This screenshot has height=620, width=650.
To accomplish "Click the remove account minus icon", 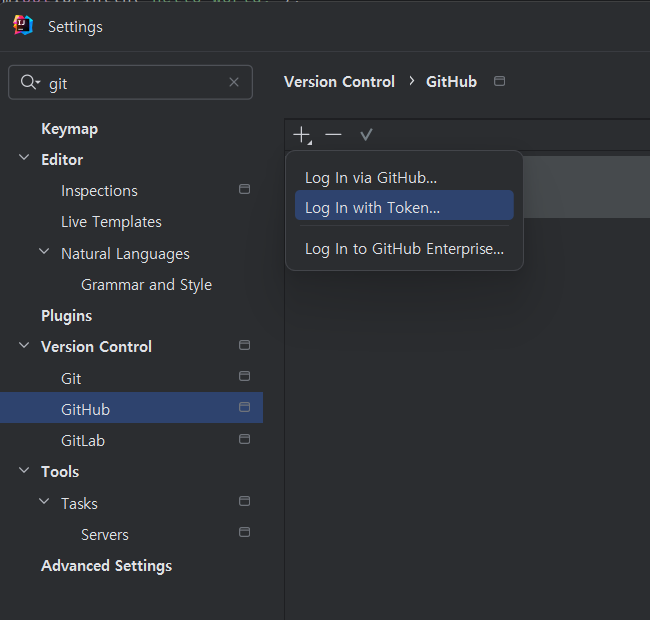I will pyautogui.click(x=333, y=135).
